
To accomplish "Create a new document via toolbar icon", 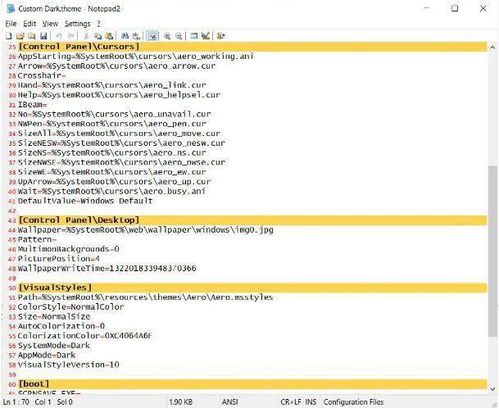I will coord(9,36).
